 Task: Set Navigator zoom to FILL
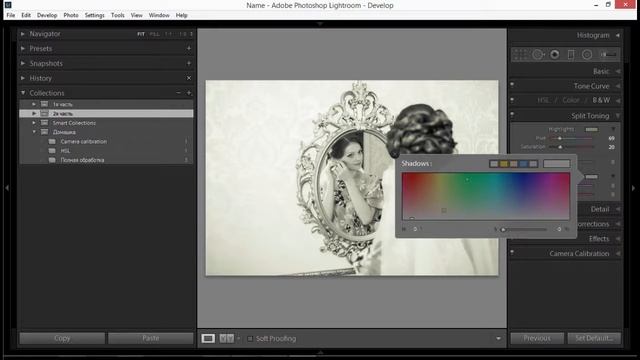point(155,34)
